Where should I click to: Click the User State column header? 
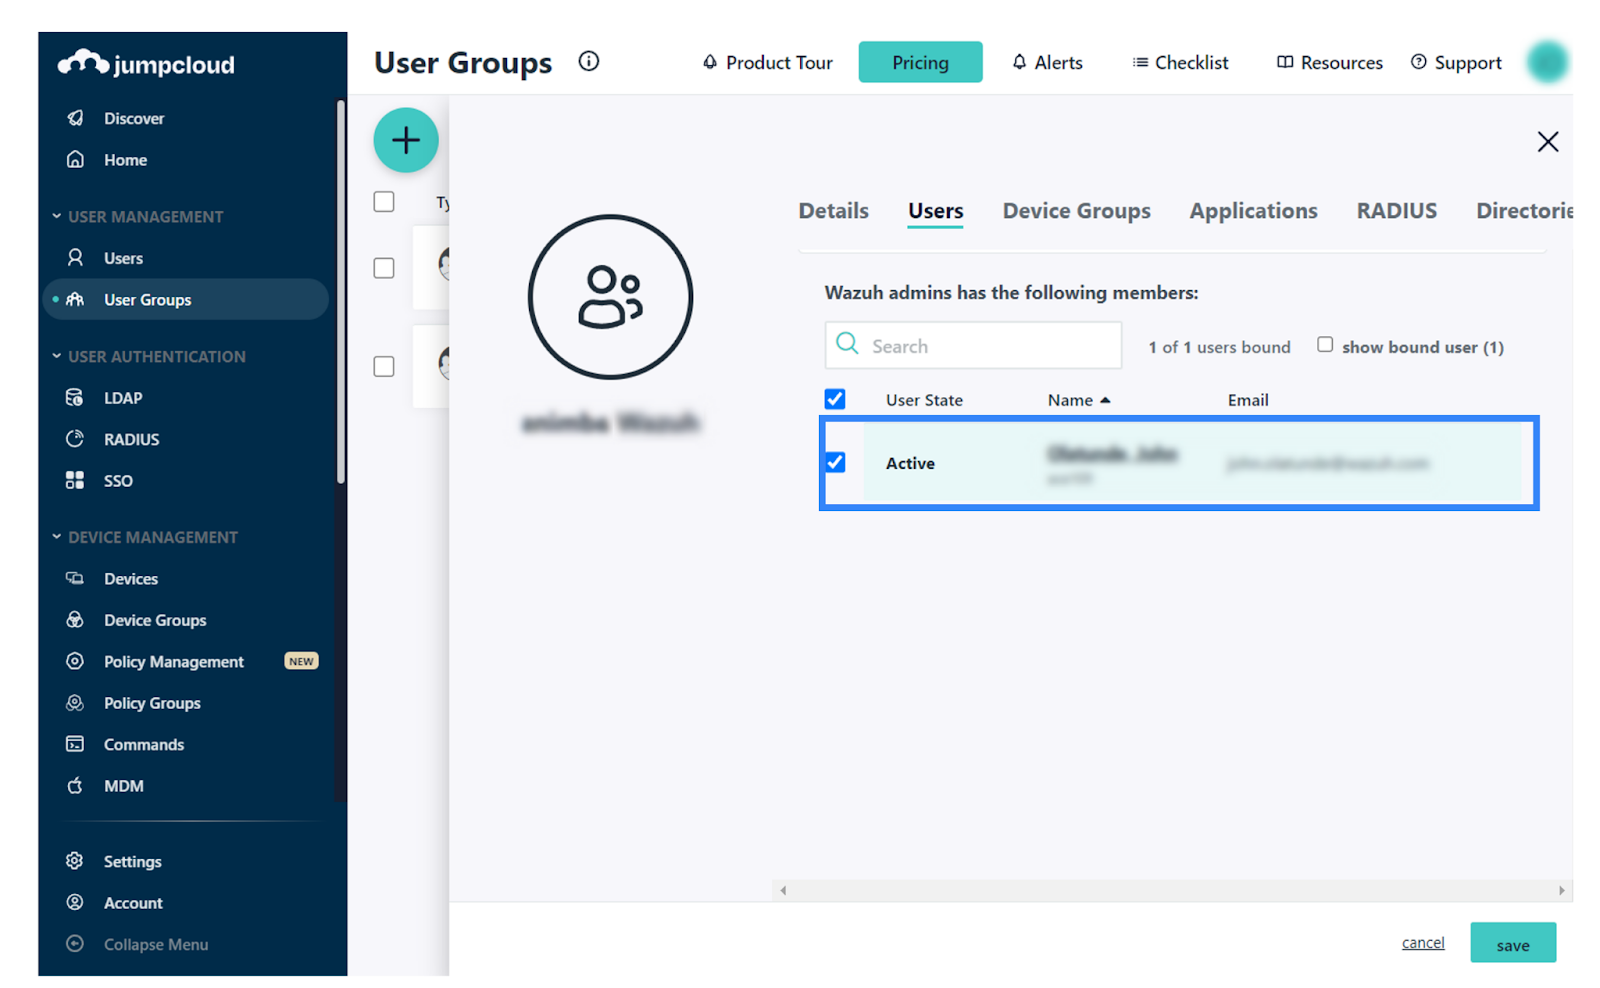pyautogui.click(x=924, y=400)
